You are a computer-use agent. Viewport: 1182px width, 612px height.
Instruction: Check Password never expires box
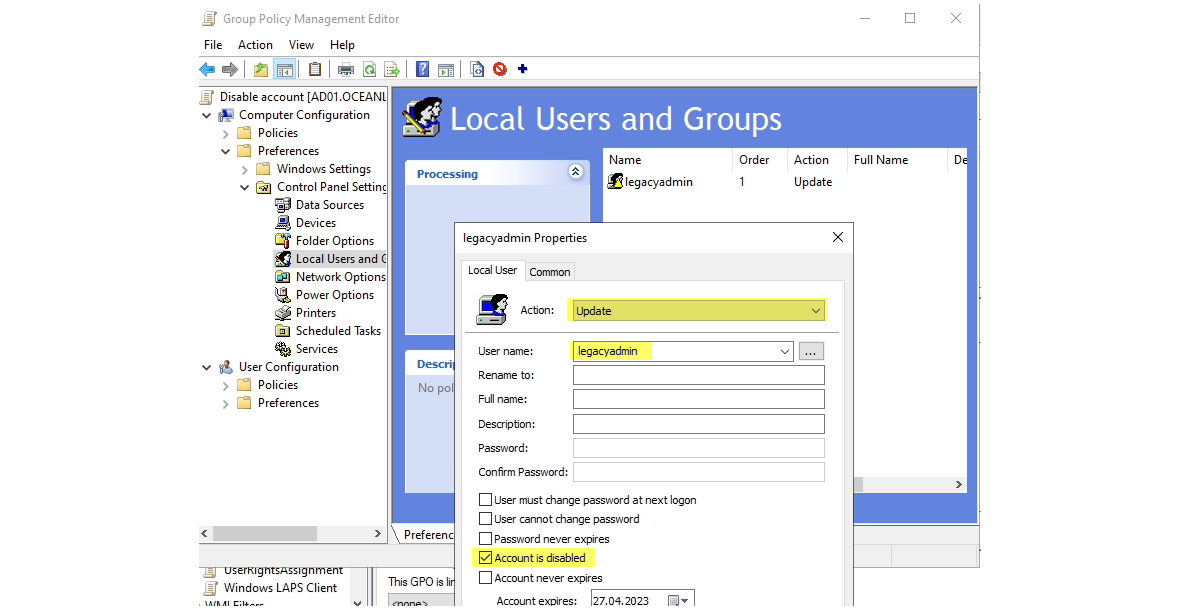coord(486,539)
